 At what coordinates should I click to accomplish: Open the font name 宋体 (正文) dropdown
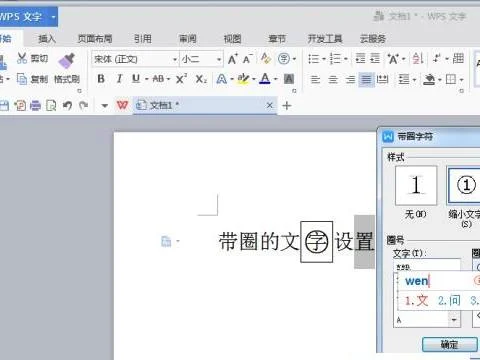pos(175,60)
